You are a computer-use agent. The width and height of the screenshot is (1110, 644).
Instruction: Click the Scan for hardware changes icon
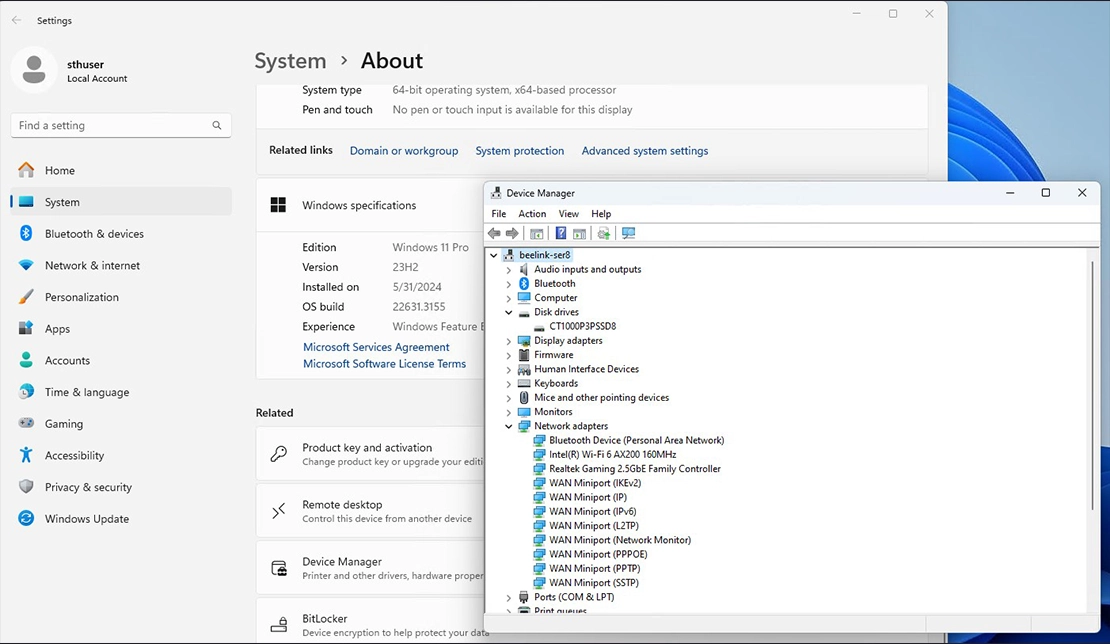pos(628,233)
